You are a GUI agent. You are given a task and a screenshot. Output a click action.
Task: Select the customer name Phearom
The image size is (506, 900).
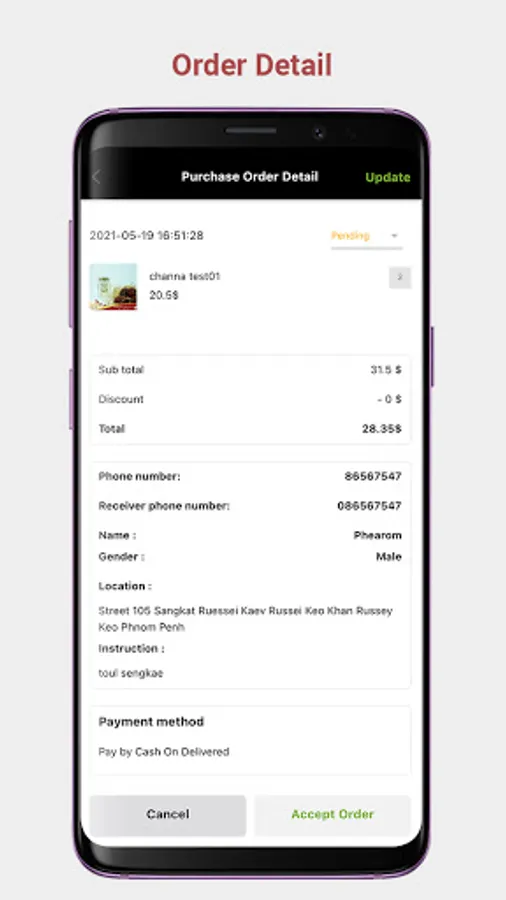pos(377,535)
